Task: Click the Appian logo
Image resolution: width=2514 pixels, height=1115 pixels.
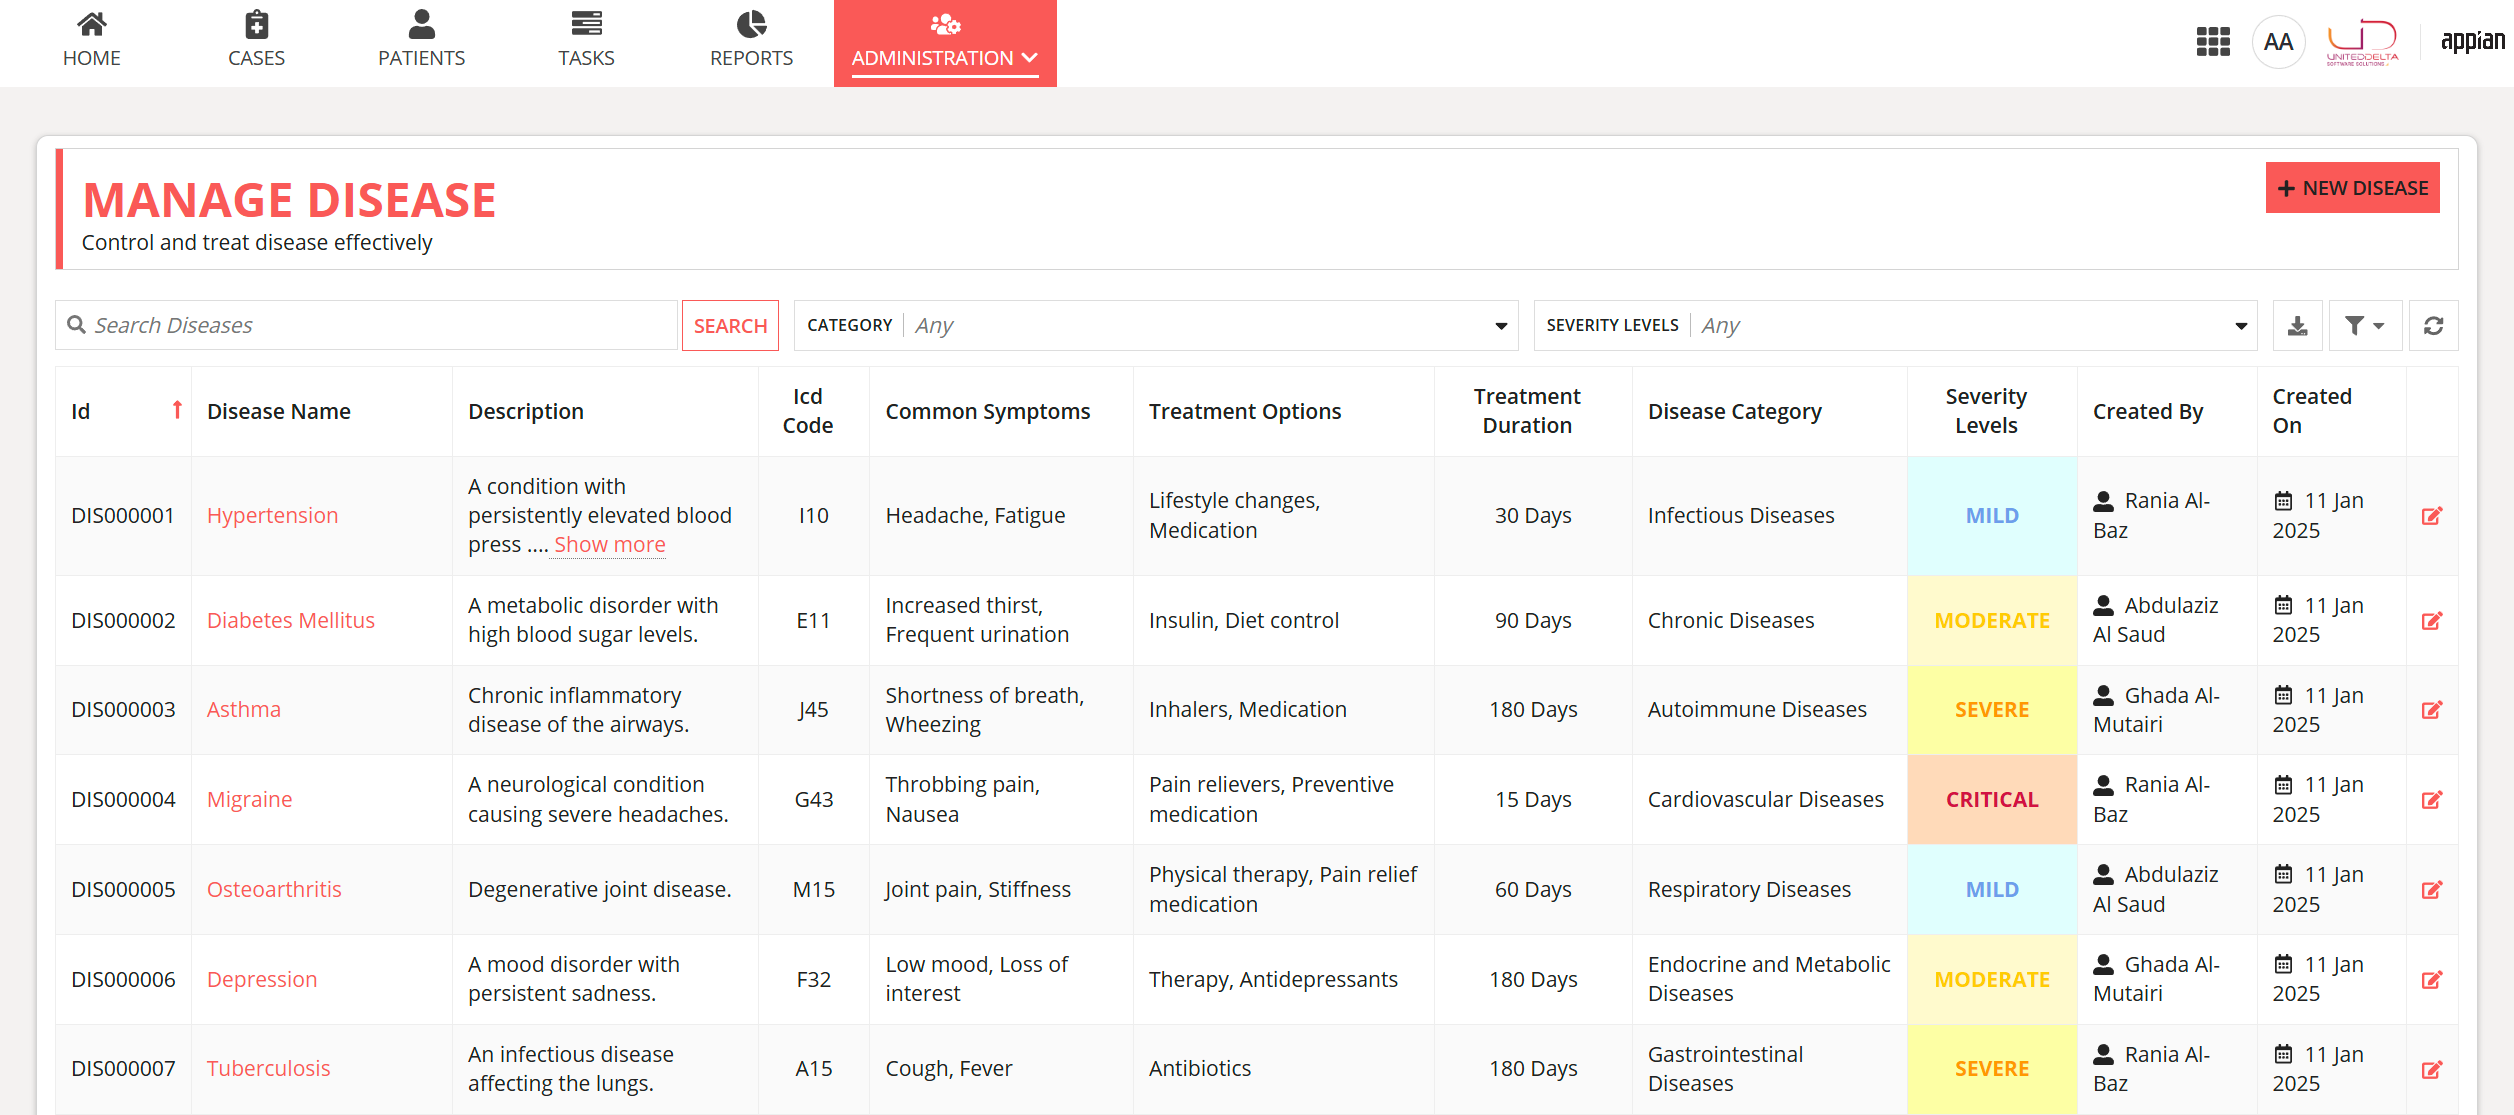Action: tap(2473, 41)
